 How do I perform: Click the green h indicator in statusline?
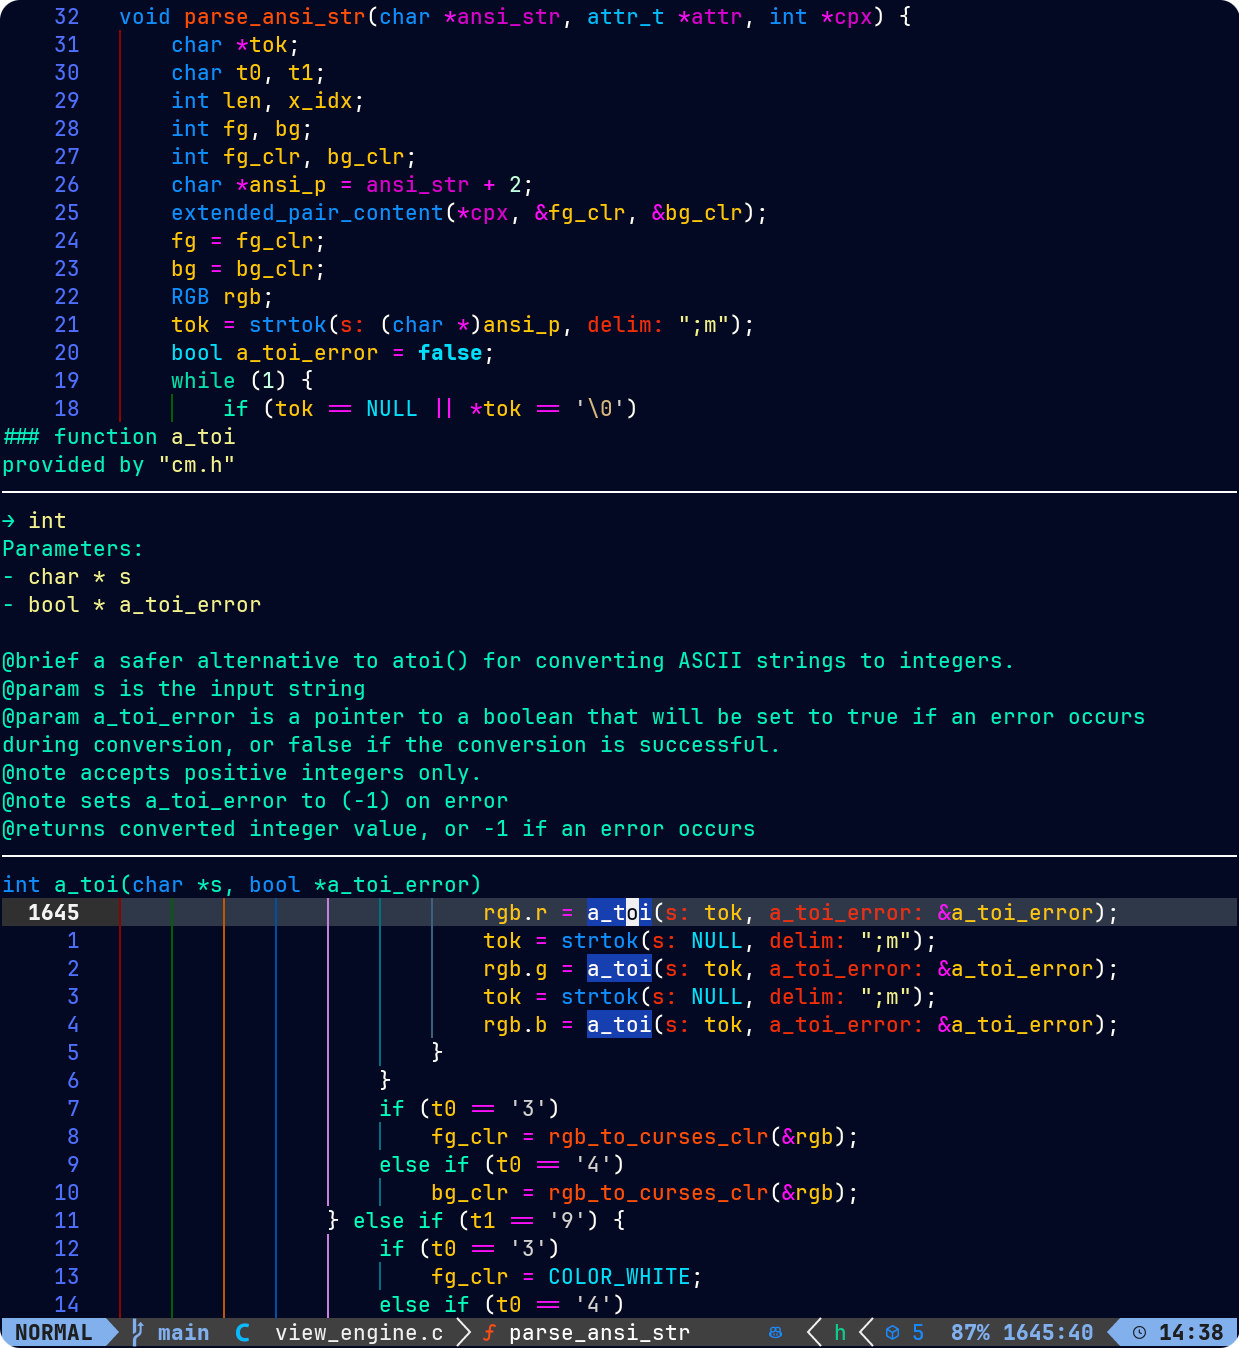click(840, 1333)
